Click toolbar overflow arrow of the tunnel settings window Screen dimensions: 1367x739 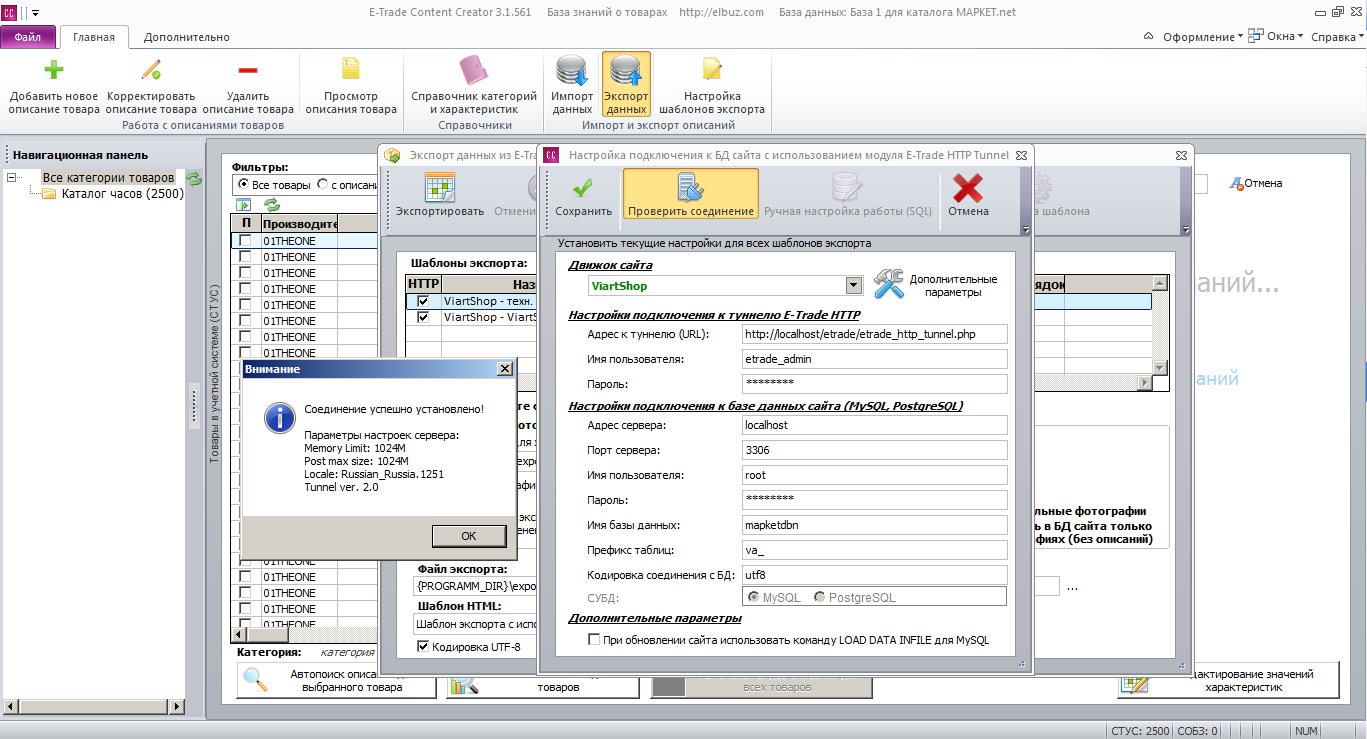[1025, 230]
